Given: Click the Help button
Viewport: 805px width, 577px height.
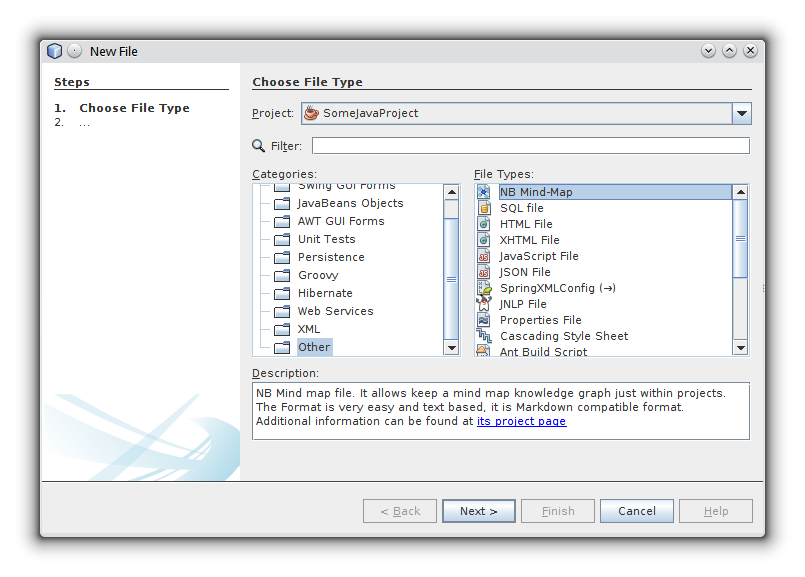Looking at the screenshot, I should tap(716, 511).
